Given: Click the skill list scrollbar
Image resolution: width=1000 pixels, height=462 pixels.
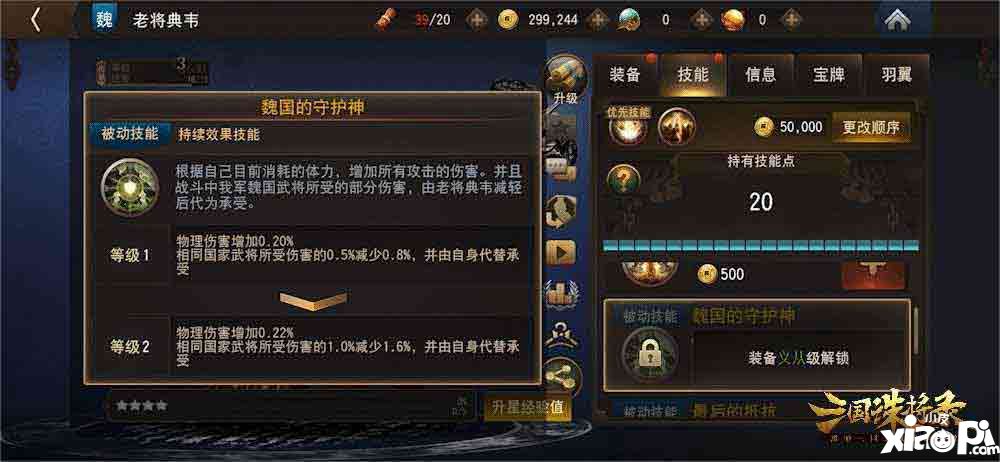Looking at the screenshot, I should pos(916,332).
